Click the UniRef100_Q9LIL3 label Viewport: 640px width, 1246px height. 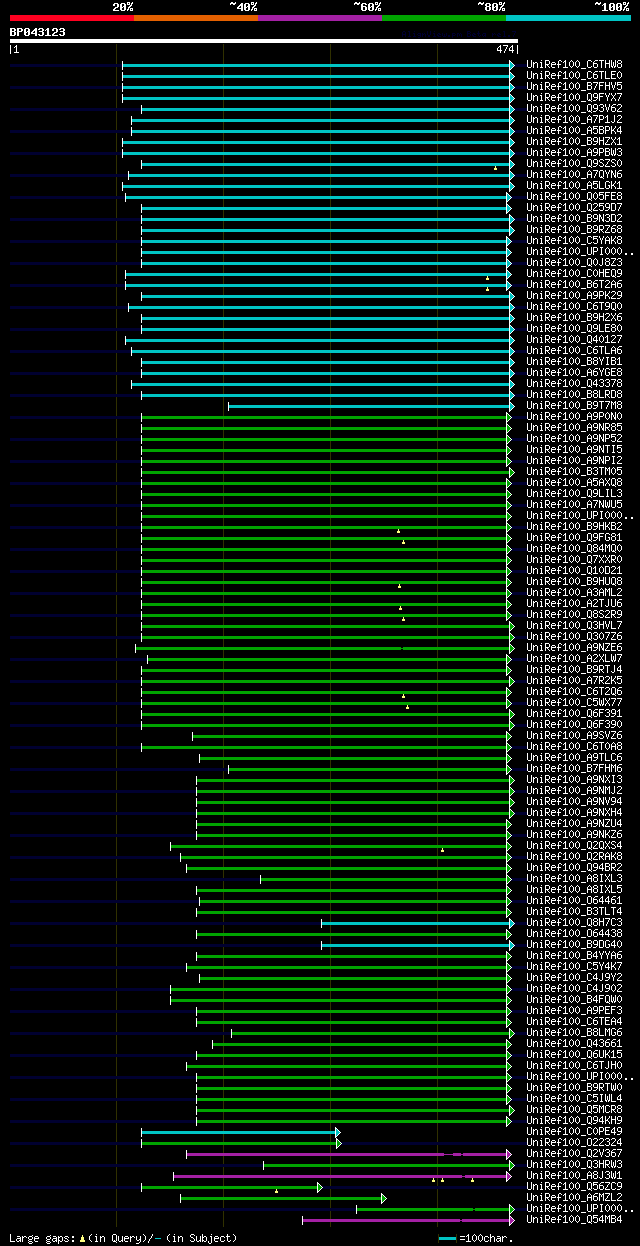tap(574, 493)
